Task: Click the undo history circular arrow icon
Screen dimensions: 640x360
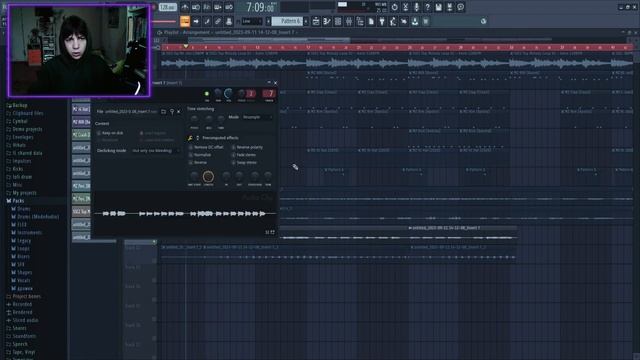Action: point(394,7)
